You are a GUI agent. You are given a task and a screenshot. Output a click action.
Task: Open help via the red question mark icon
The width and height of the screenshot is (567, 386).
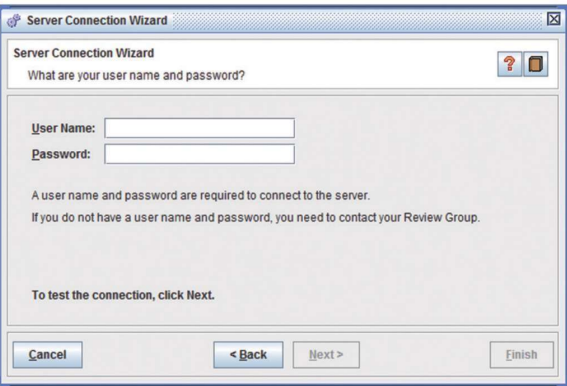tap(510, 64)
